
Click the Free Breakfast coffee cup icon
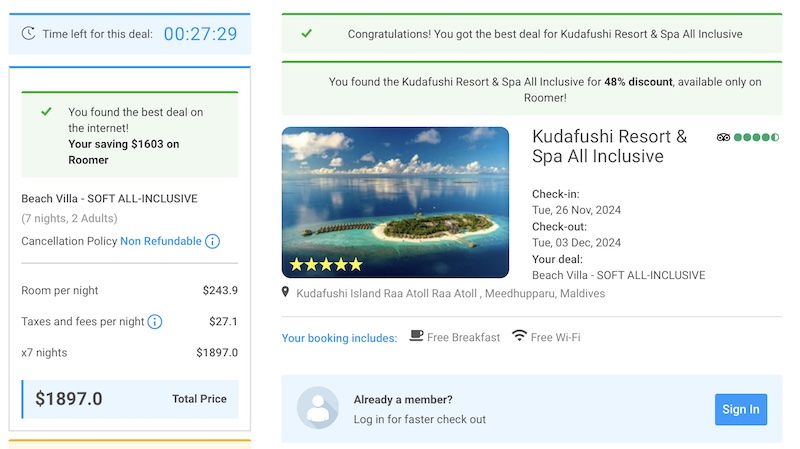(416, 336)
